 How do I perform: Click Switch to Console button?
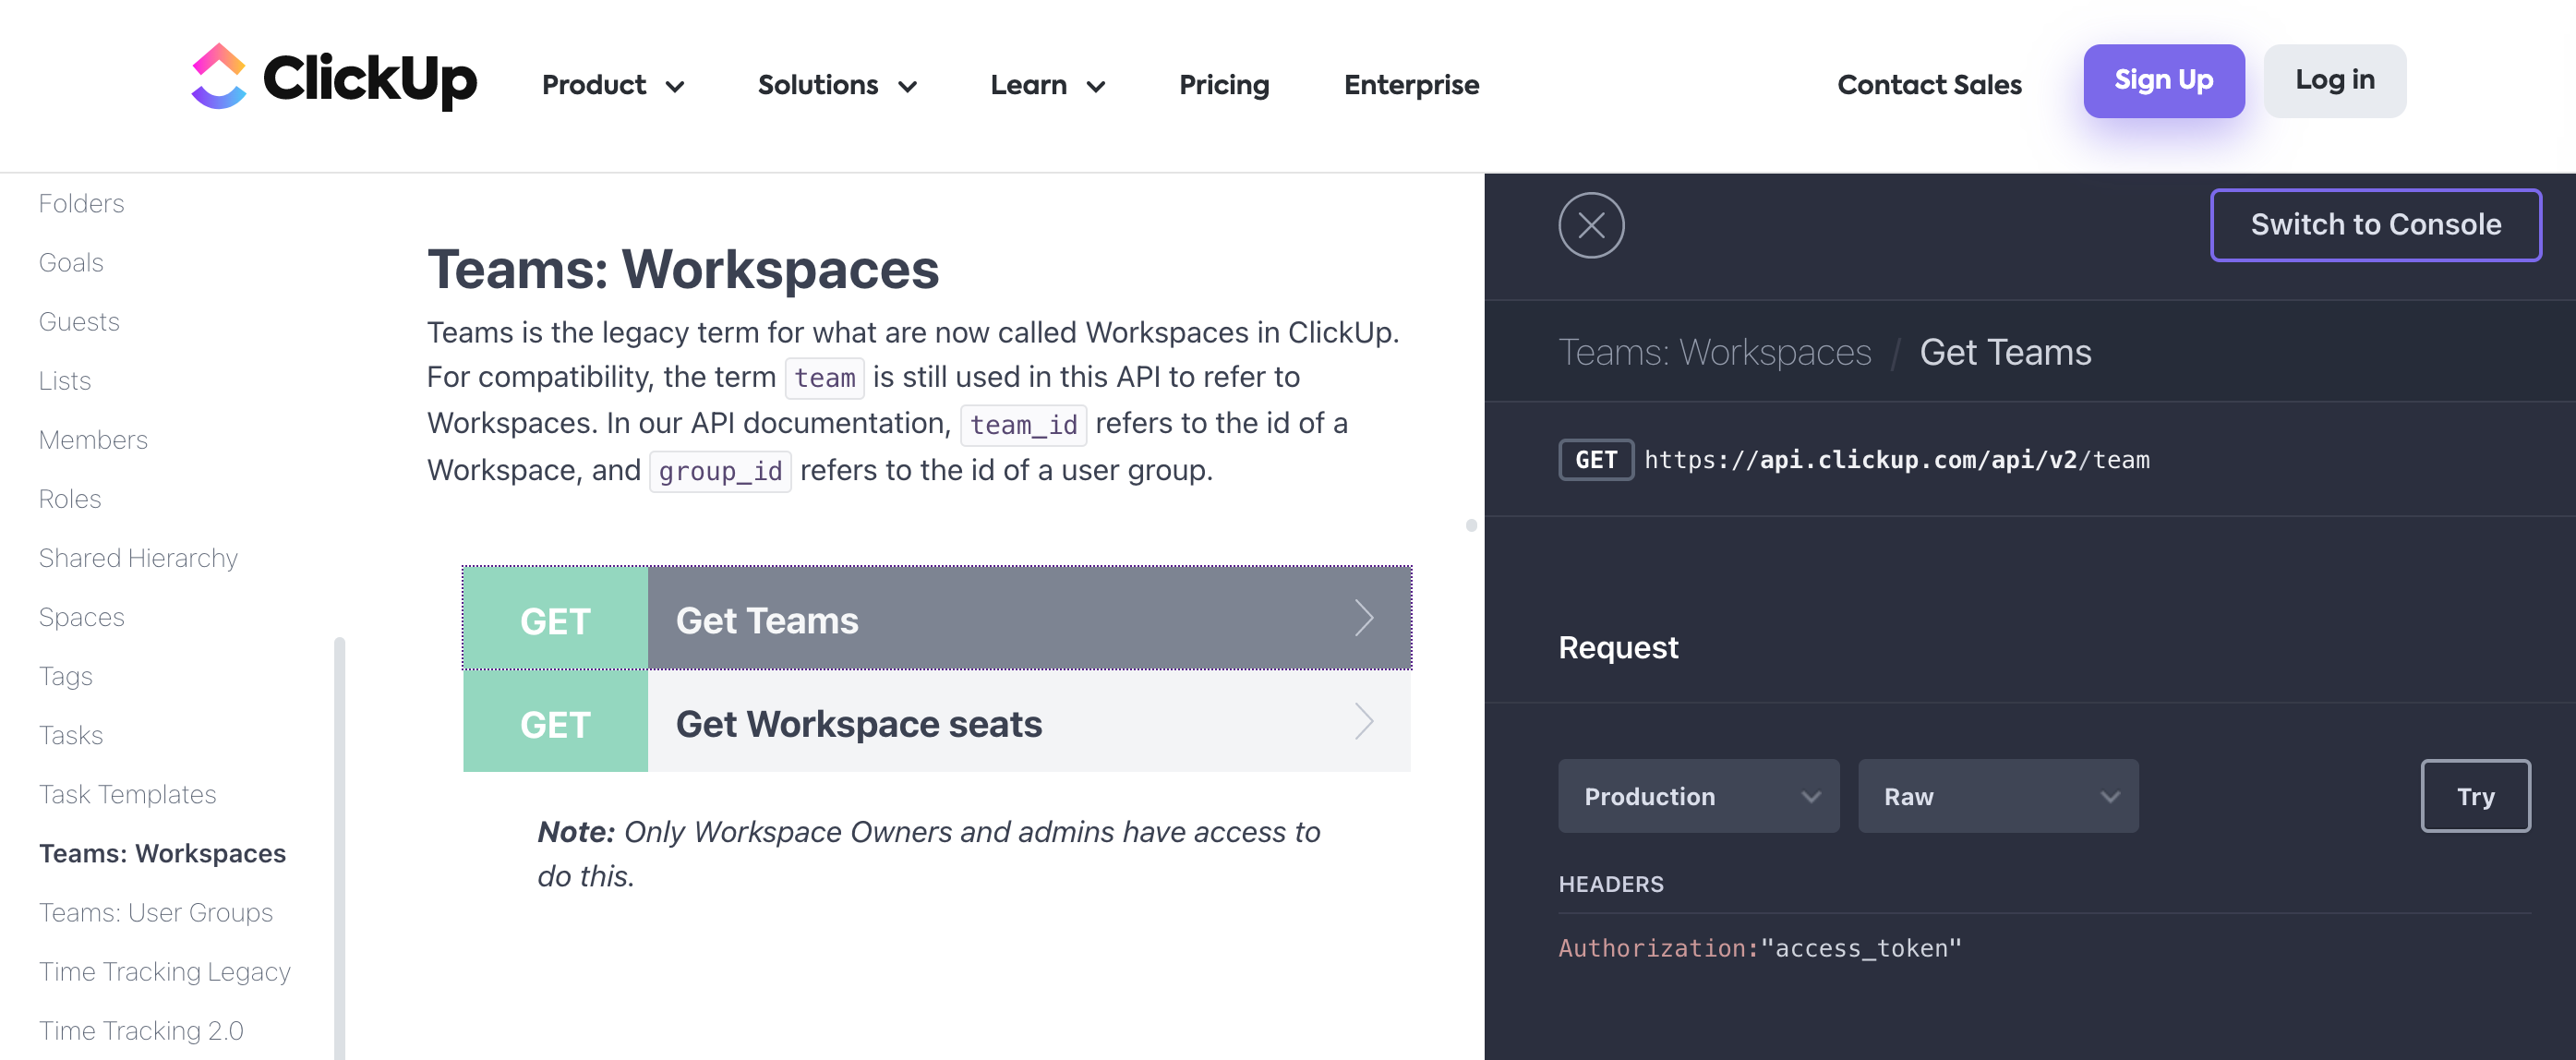[x=2375, y=225]
